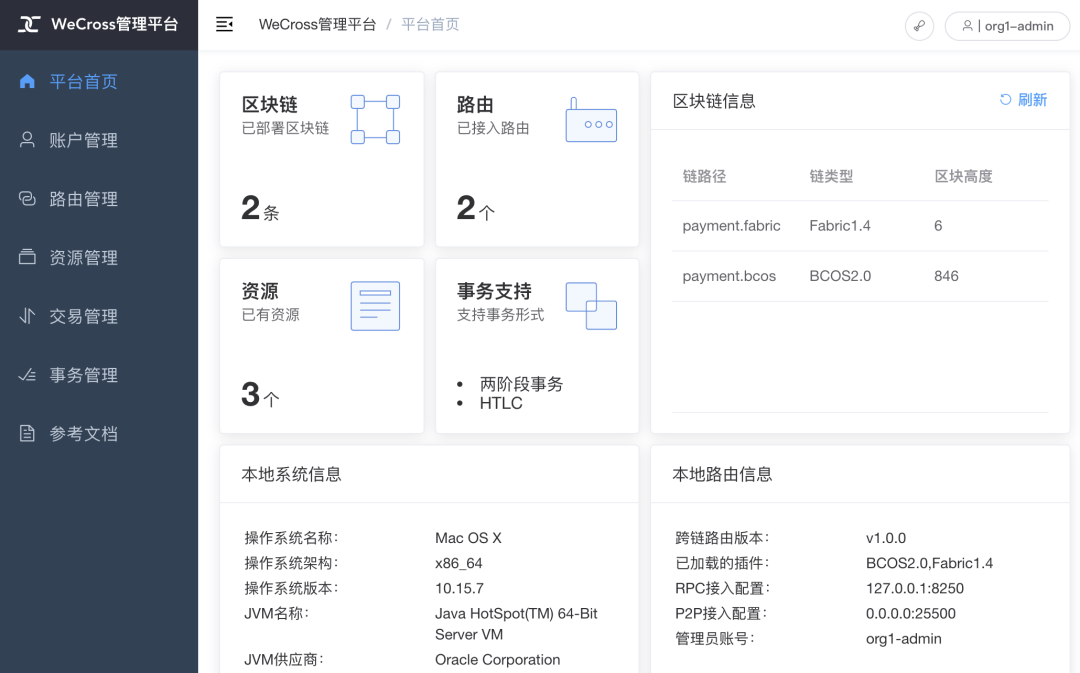This screenshot has width=1080, height=673.
Task: Click Oracle Corporation JVM vendor value
Action: click(x=497, y=660)
